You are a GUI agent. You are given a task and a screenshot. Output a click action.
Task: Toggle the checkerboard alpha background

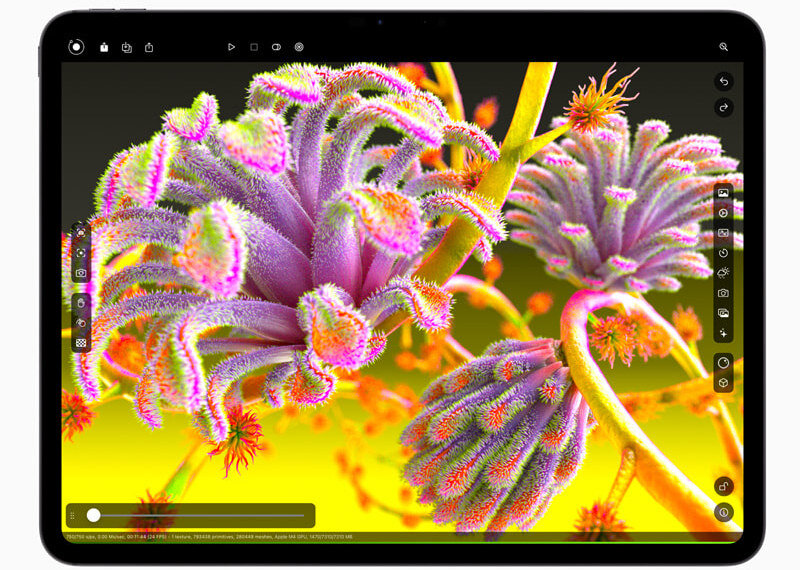pyautogui.click(x=81, y=343)
